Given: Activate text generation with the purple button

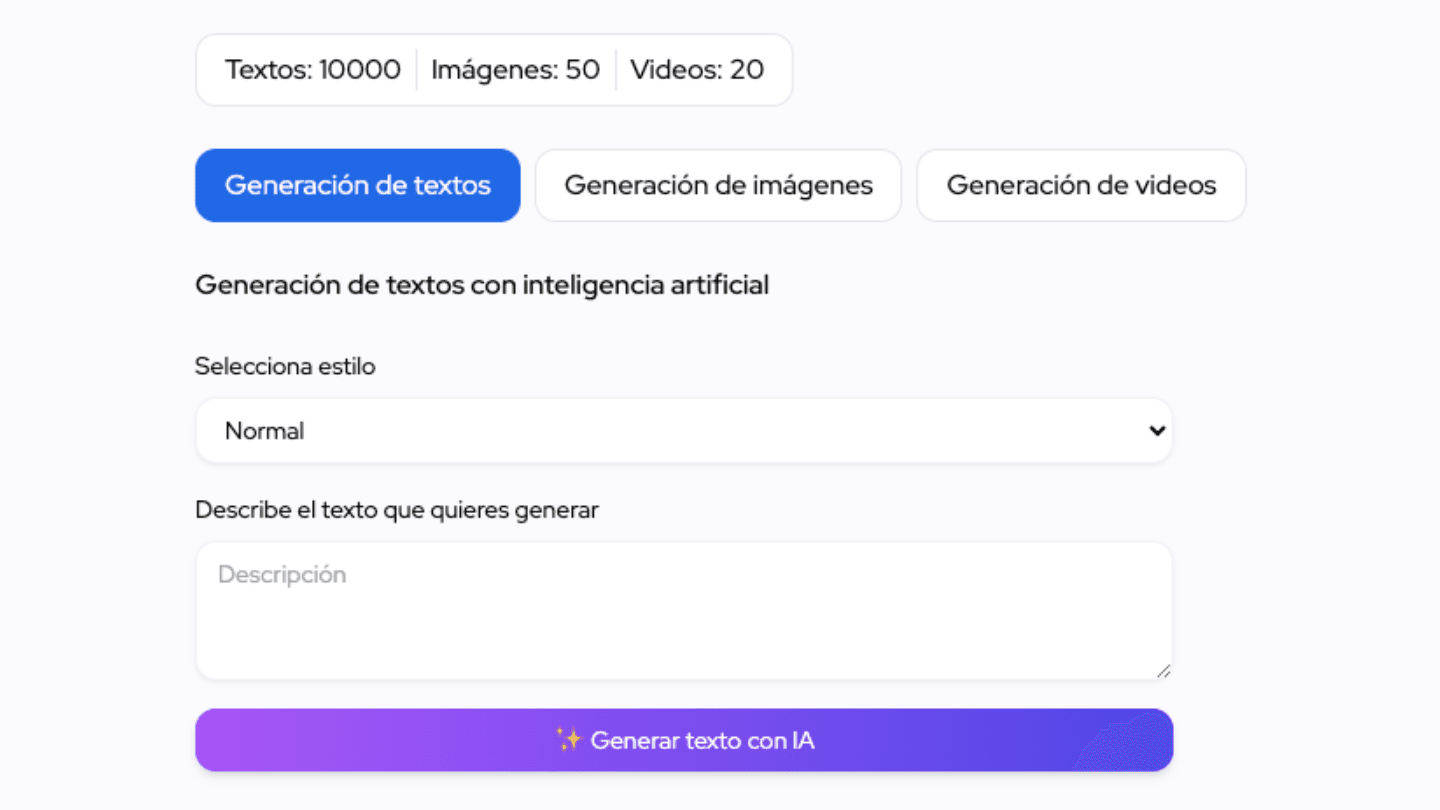Looking at the screenshot, I should (684, 740).
